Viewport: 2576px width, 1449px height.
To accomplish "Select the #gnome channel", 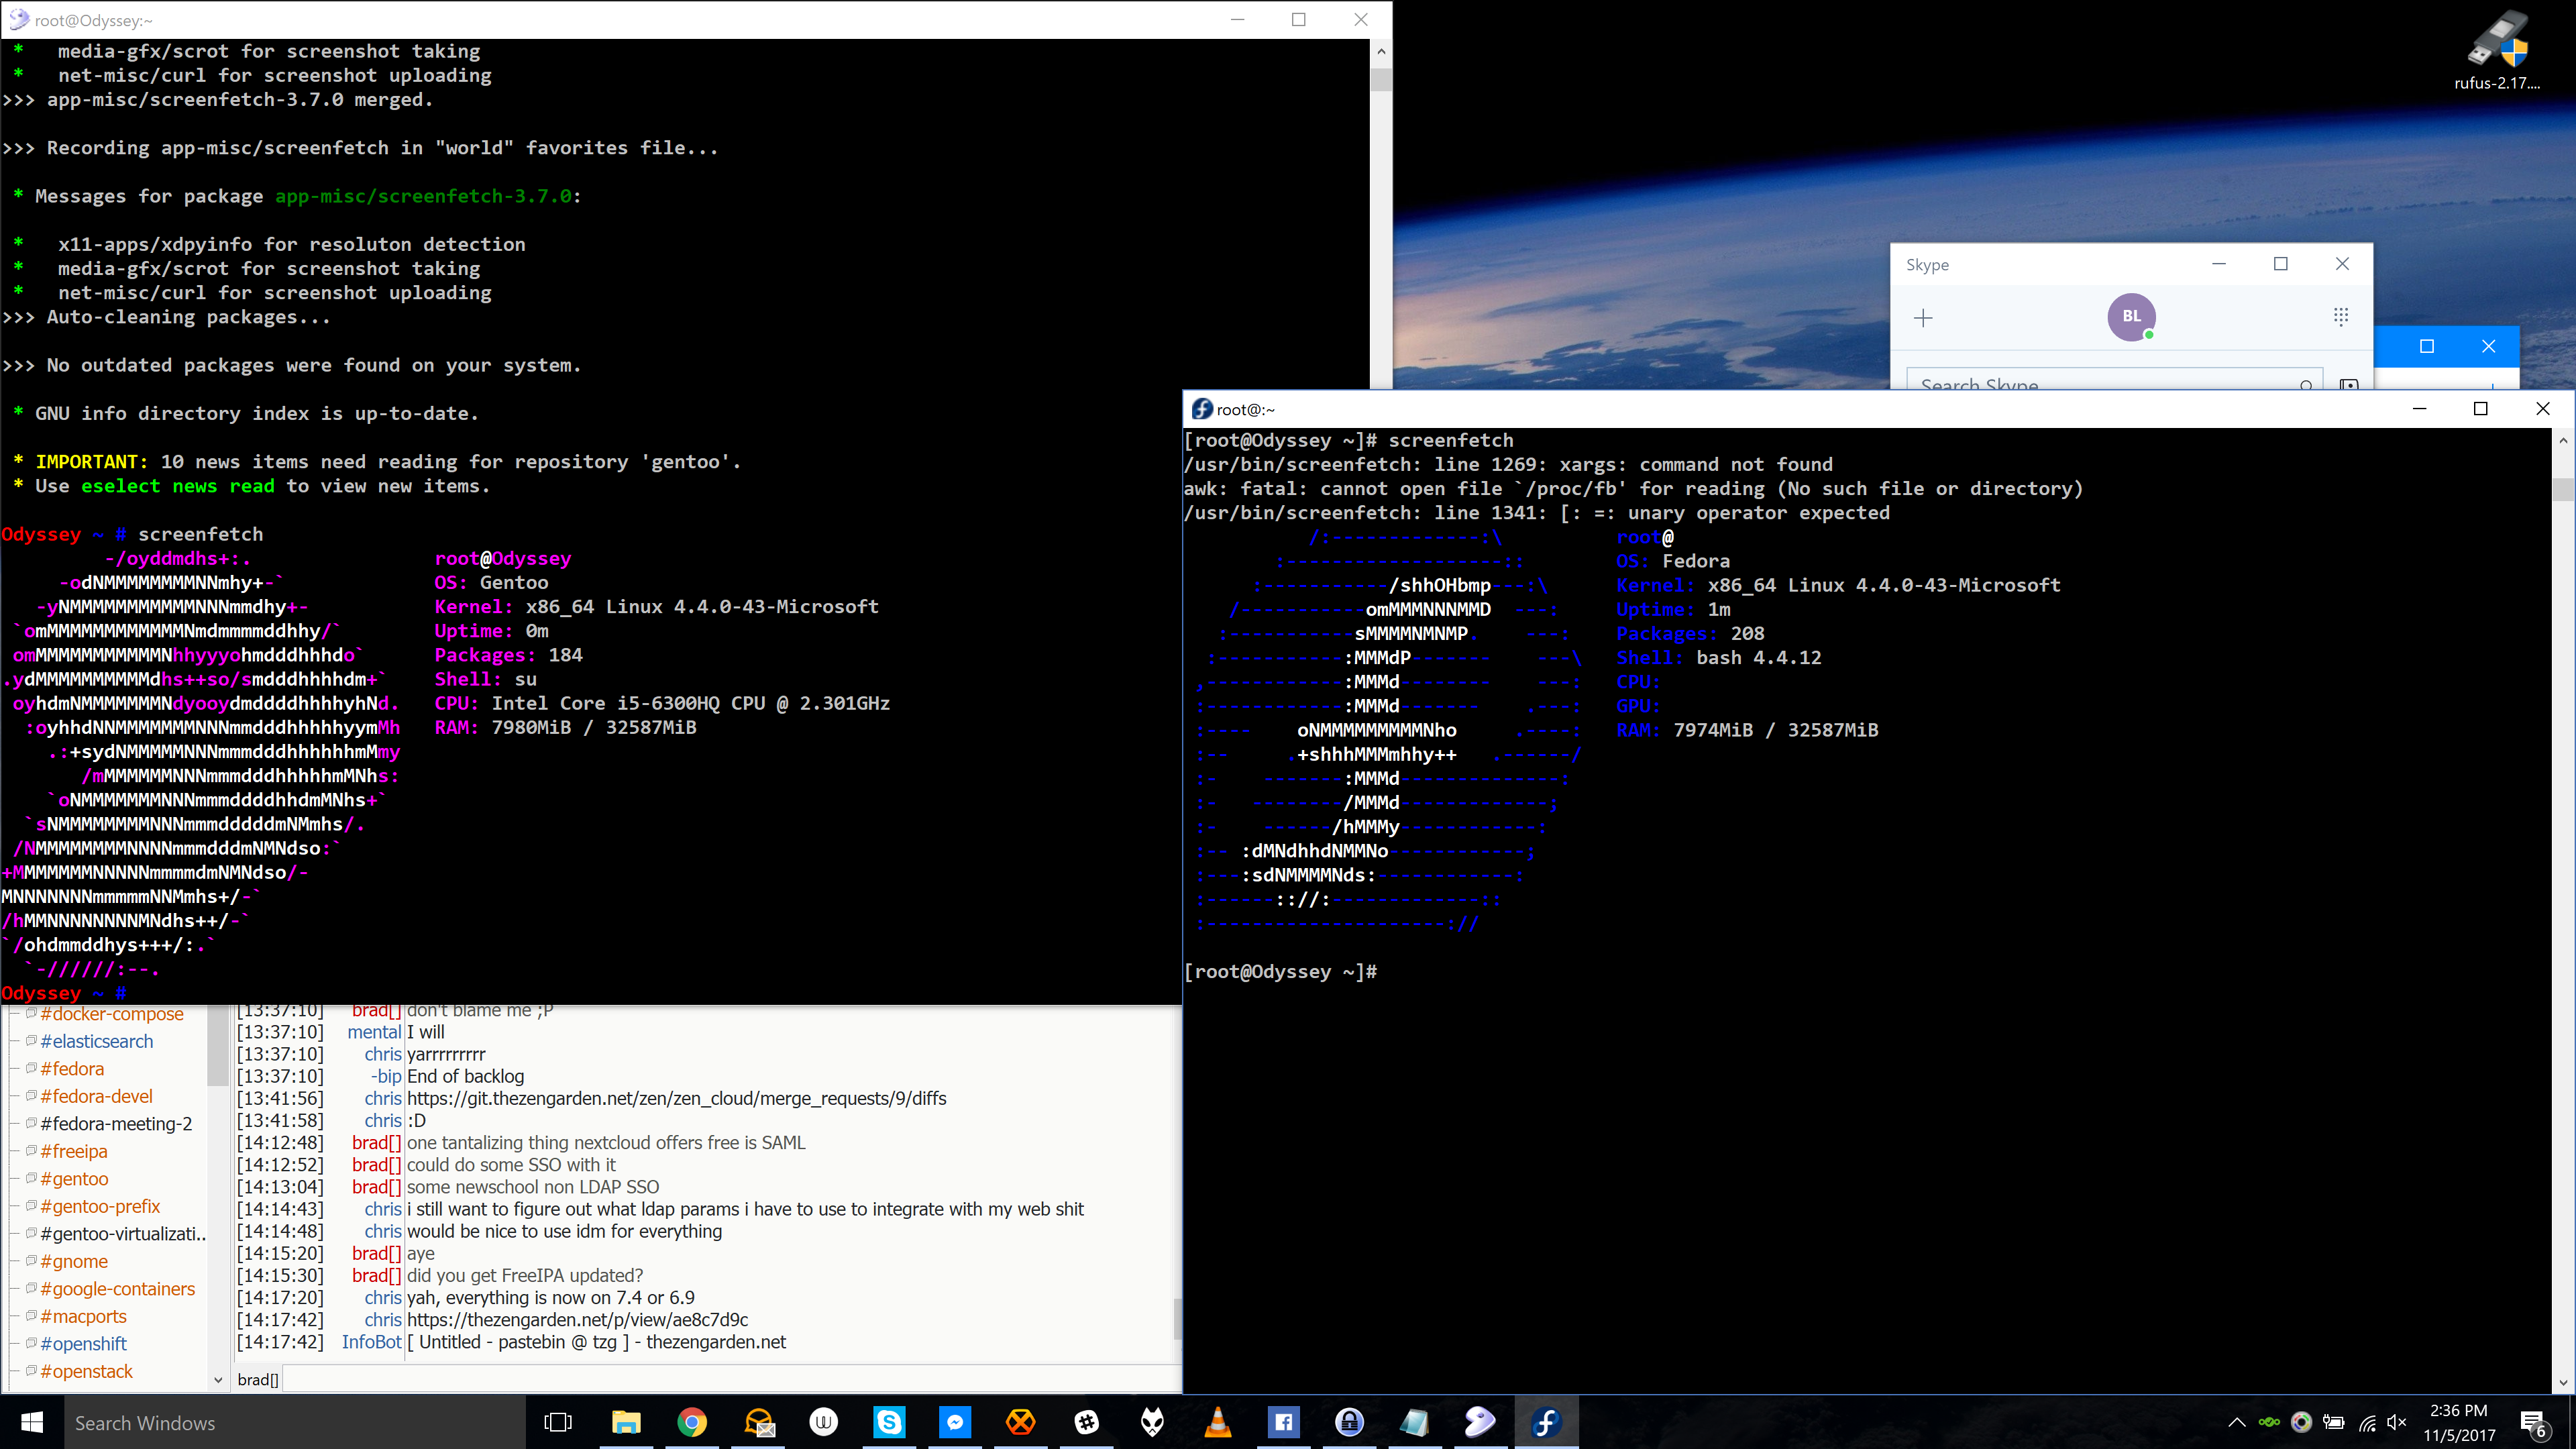I will coord(74,1261).
